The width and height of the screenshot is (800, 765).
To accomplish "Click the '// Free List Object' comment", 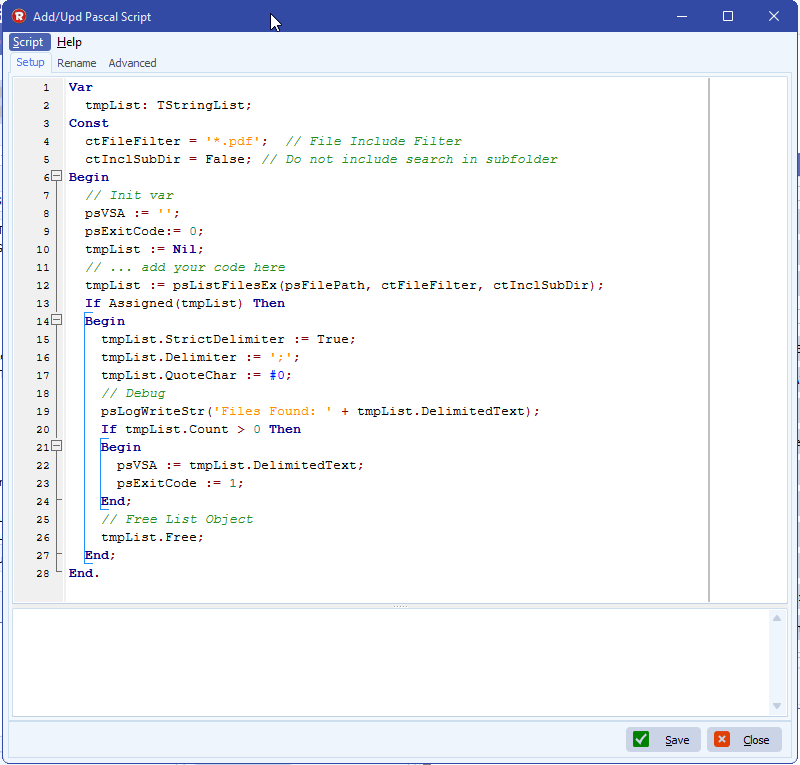I will tap(177, 520).
